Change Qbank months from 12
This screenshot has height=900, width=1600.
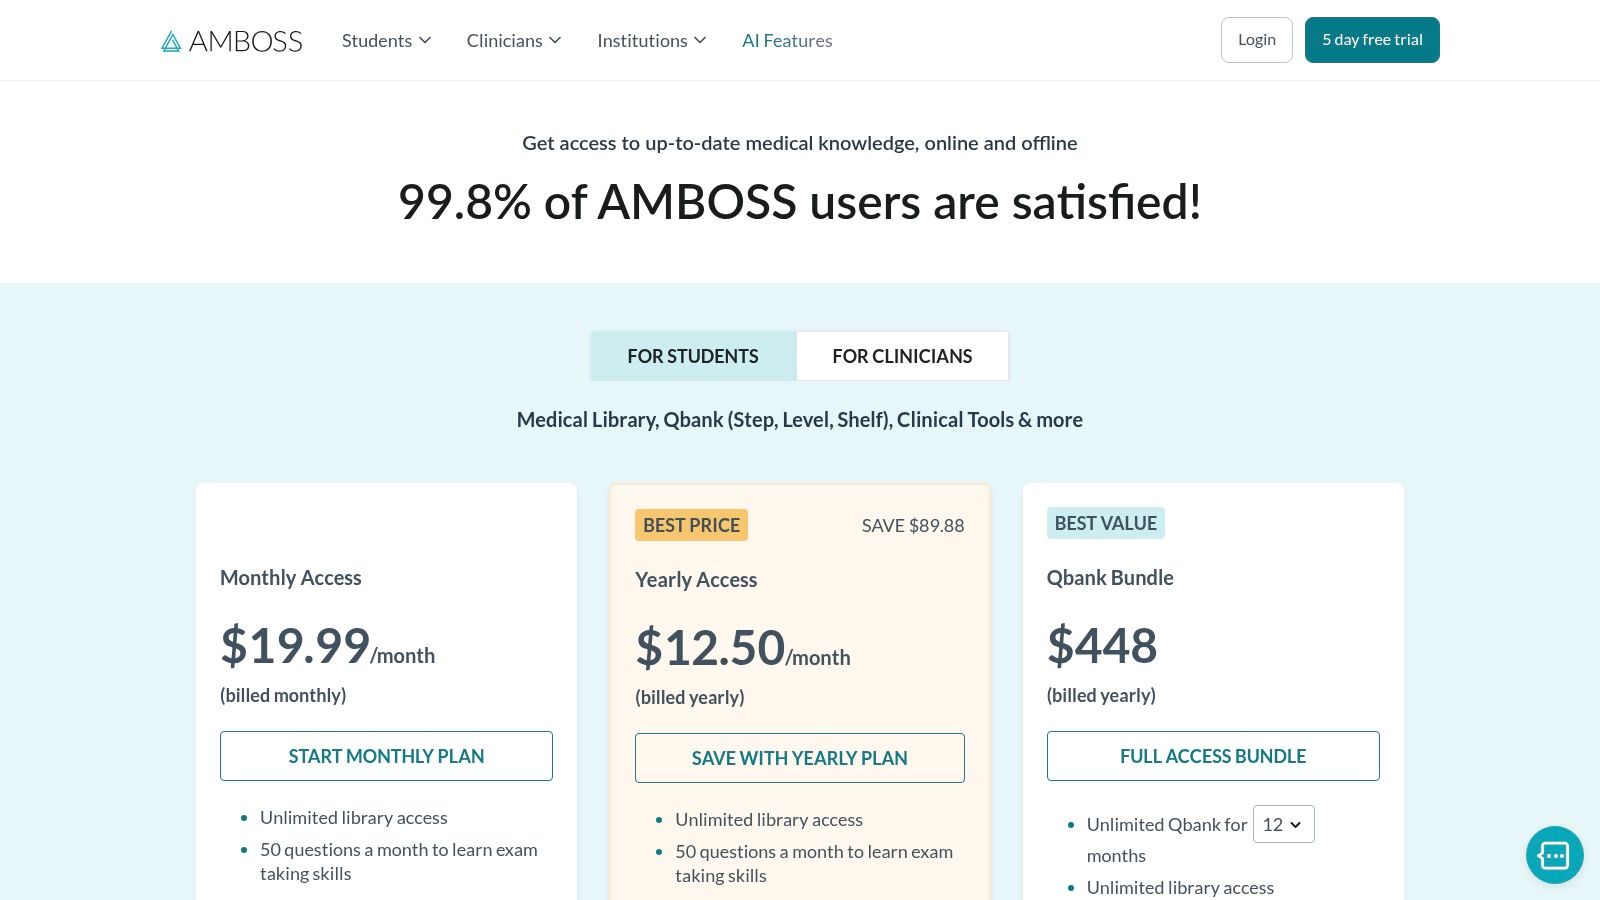(x=1283, y=824)
